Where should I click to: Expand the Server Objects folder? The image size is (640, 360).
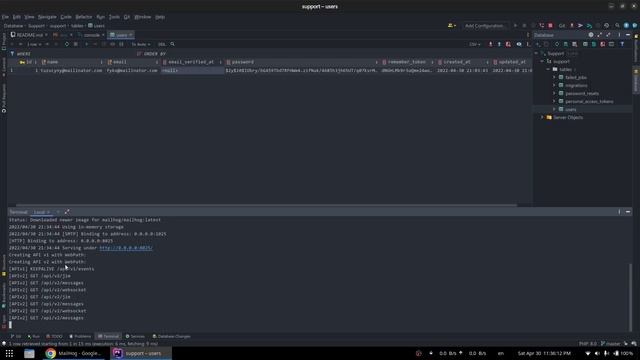[x=542, y=118]
